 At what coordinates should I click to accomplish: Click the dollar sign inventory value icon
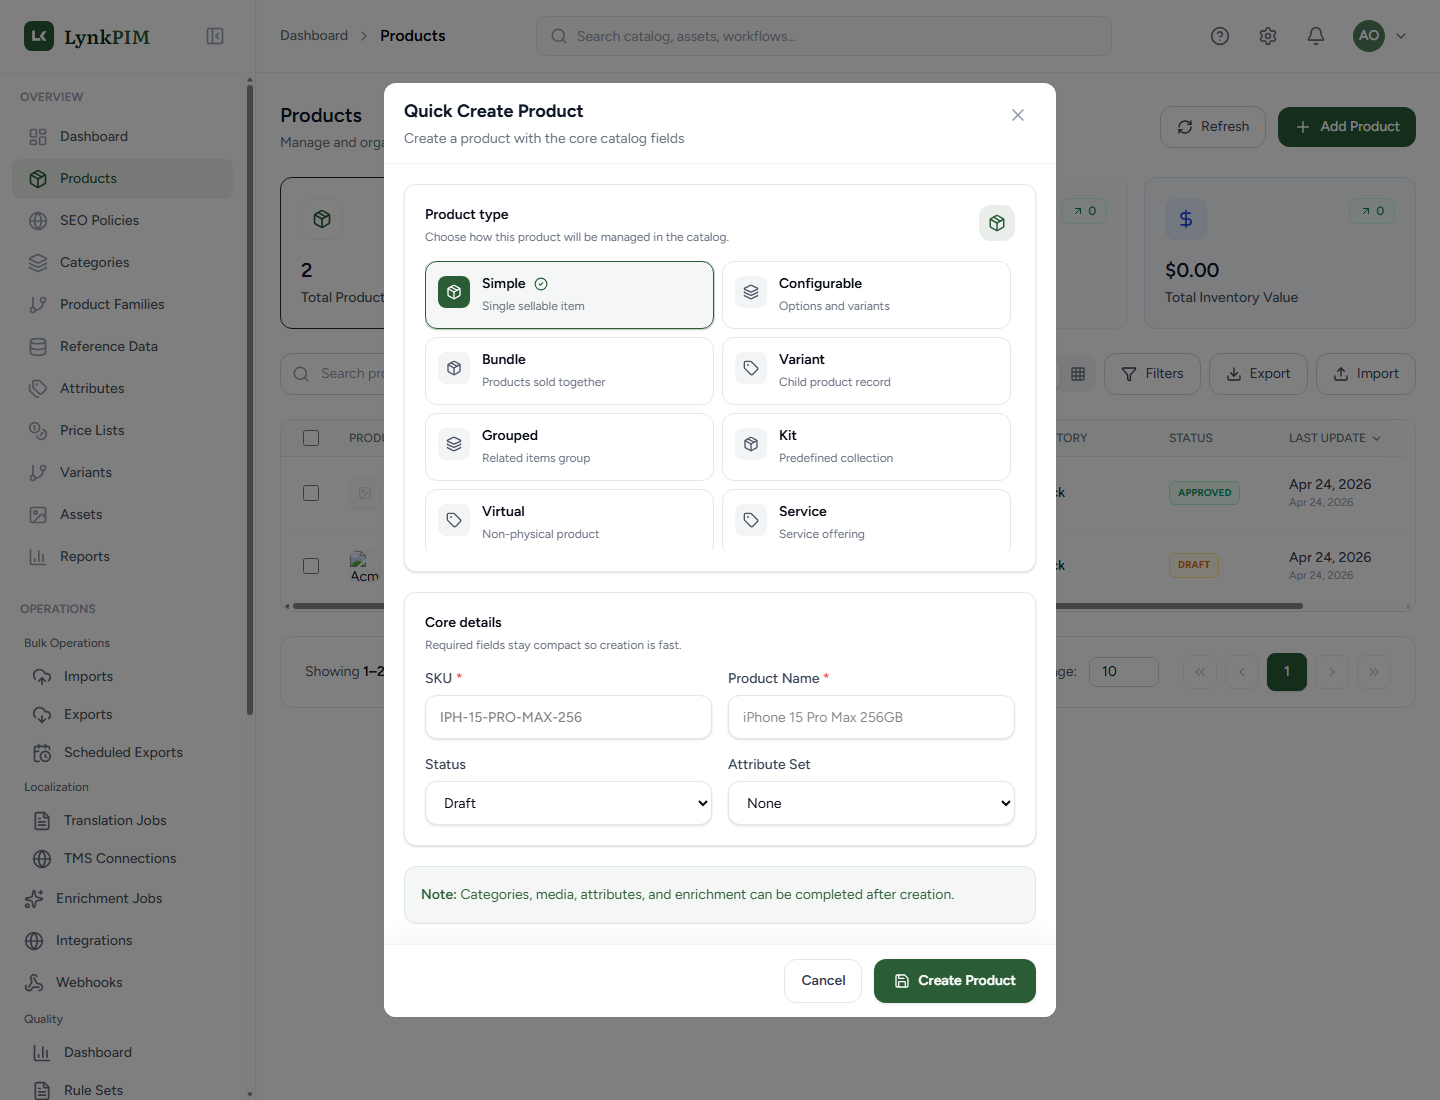pos(1186,219)
